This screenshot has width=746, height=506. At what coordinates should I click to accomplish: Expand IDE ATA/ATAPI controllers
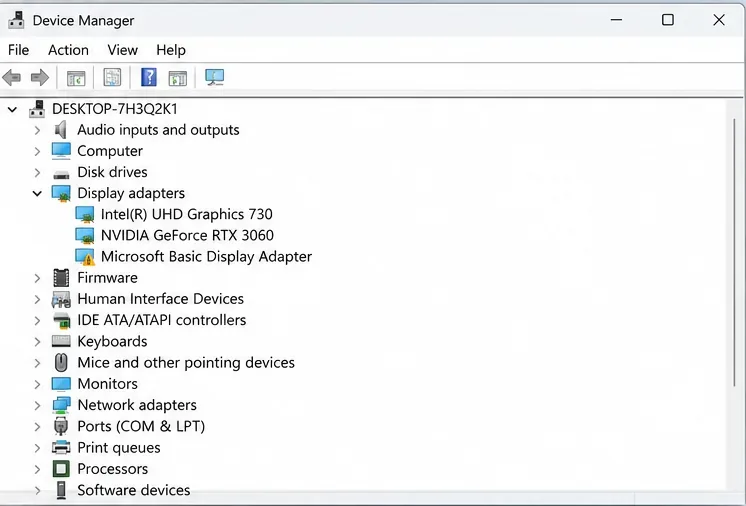click(x=37, y=321)
